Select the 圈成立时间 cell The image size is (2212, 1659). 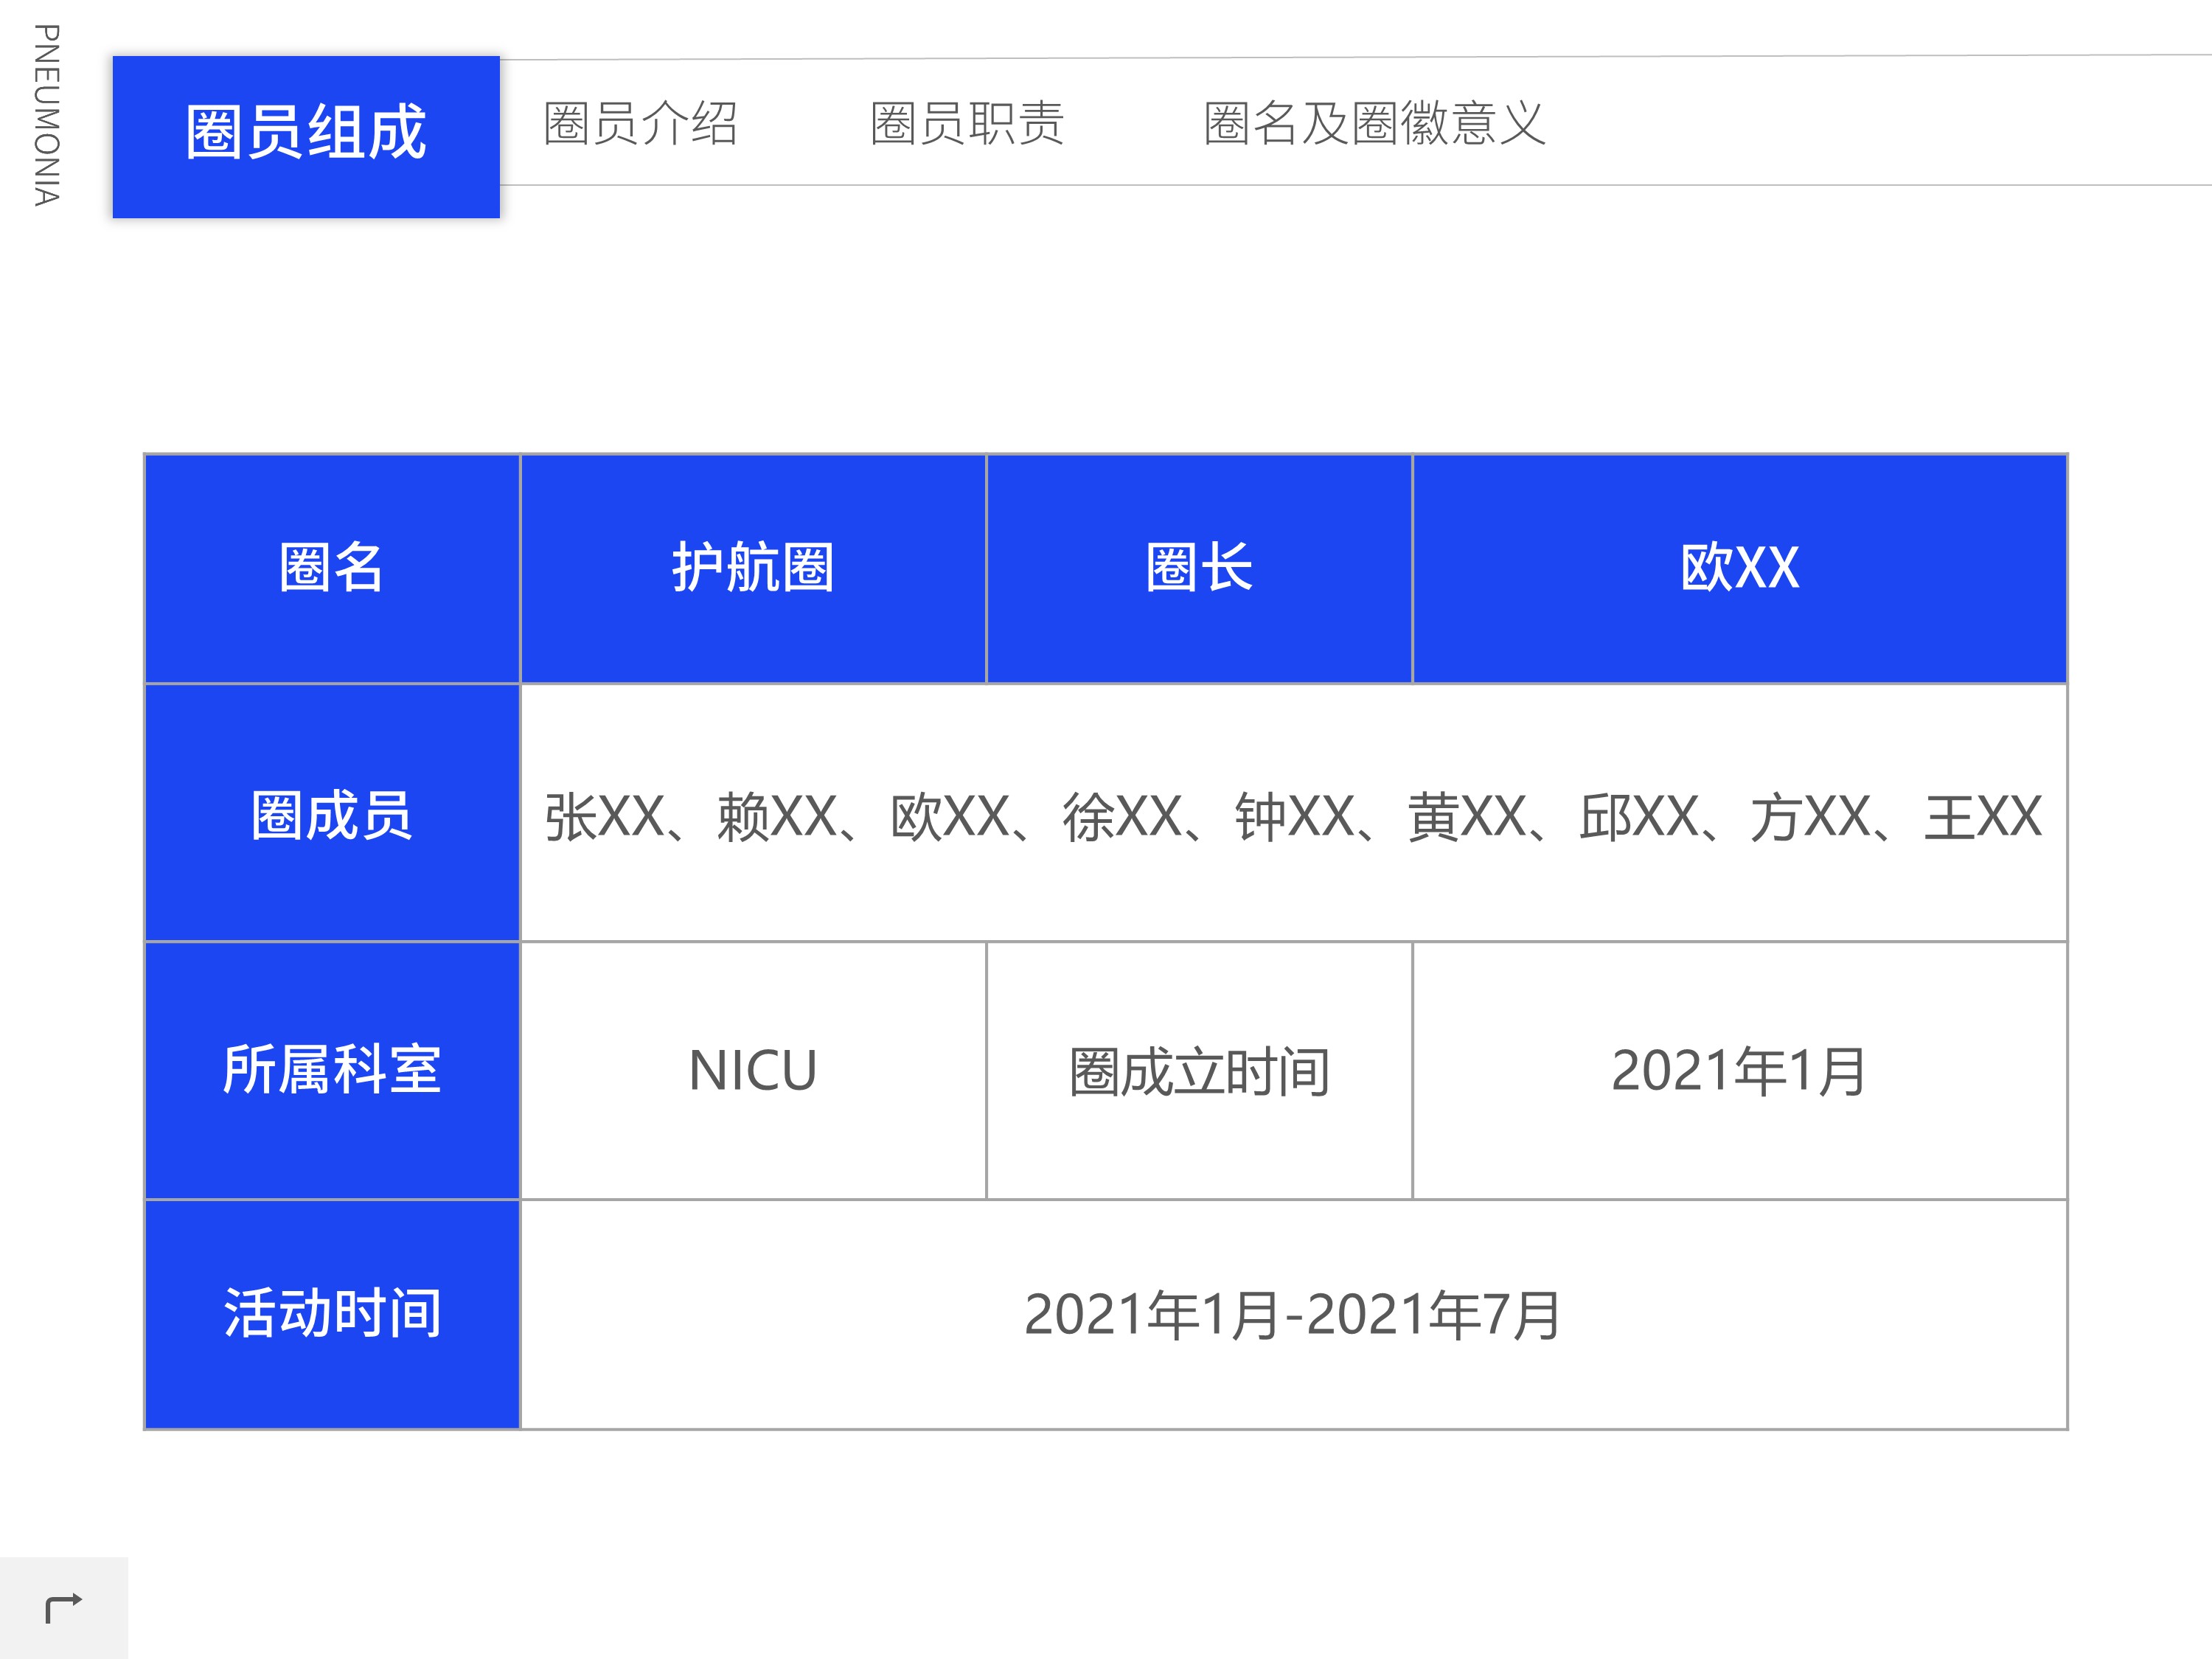(1199, 1071)
